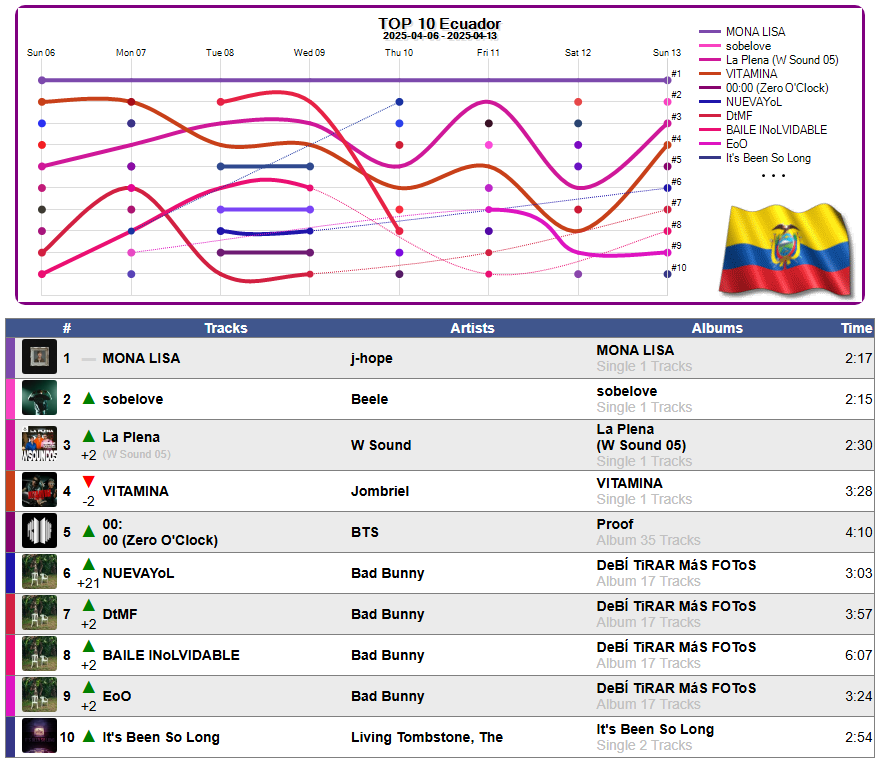Click the green up arrow beside NUEVAYoL
The width and height of the screenshot is (877, 763).
pyautogui.click(x=88, y=564)
